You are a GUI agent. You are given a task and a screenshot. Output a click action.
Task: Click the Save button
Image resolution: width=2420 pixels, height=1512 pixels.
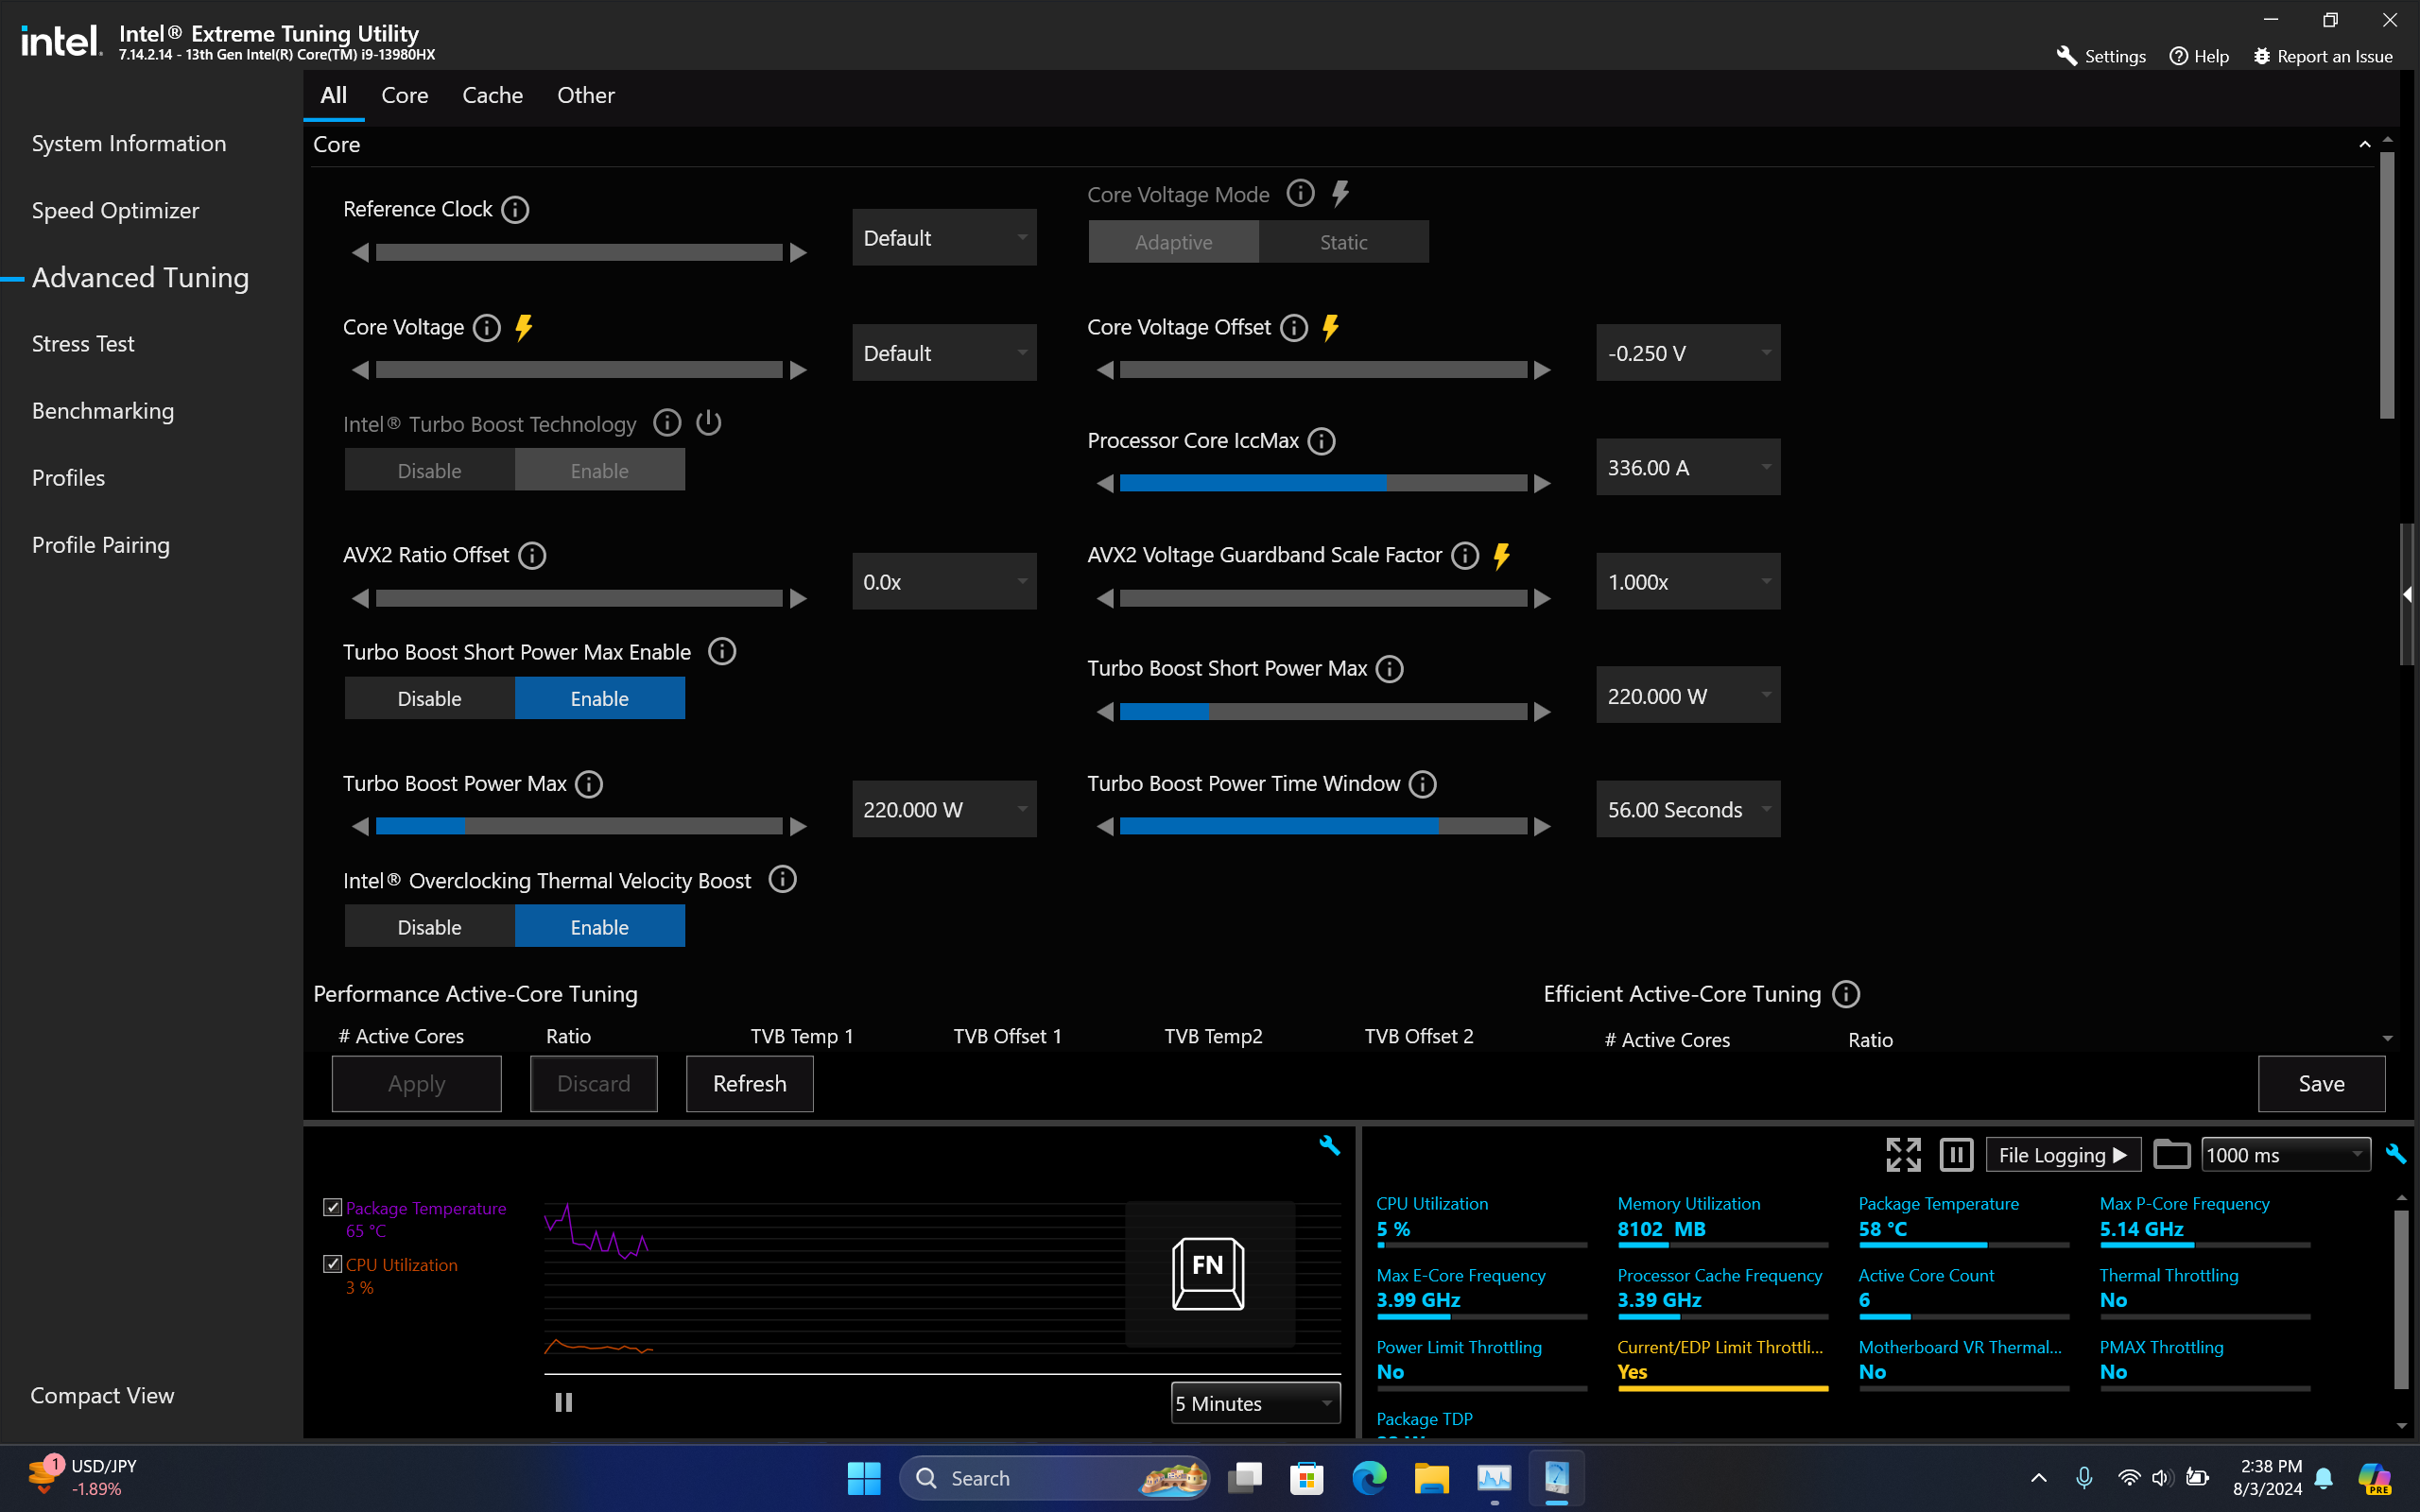(x=2321, y=1084)
